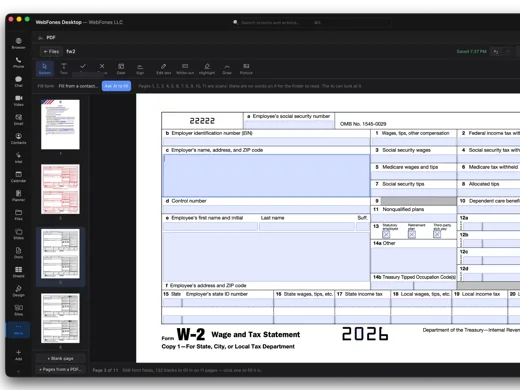Click Wages, tips, other compensation field

tap(414, 141)
